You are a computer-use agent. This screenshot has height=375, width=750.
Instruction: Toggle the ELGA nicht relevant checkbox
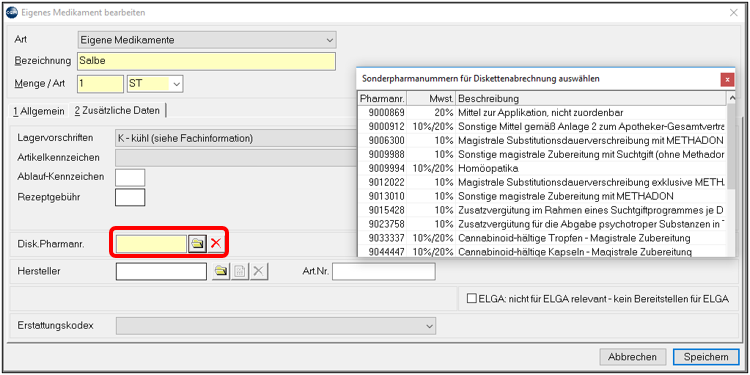click(472, 299)
